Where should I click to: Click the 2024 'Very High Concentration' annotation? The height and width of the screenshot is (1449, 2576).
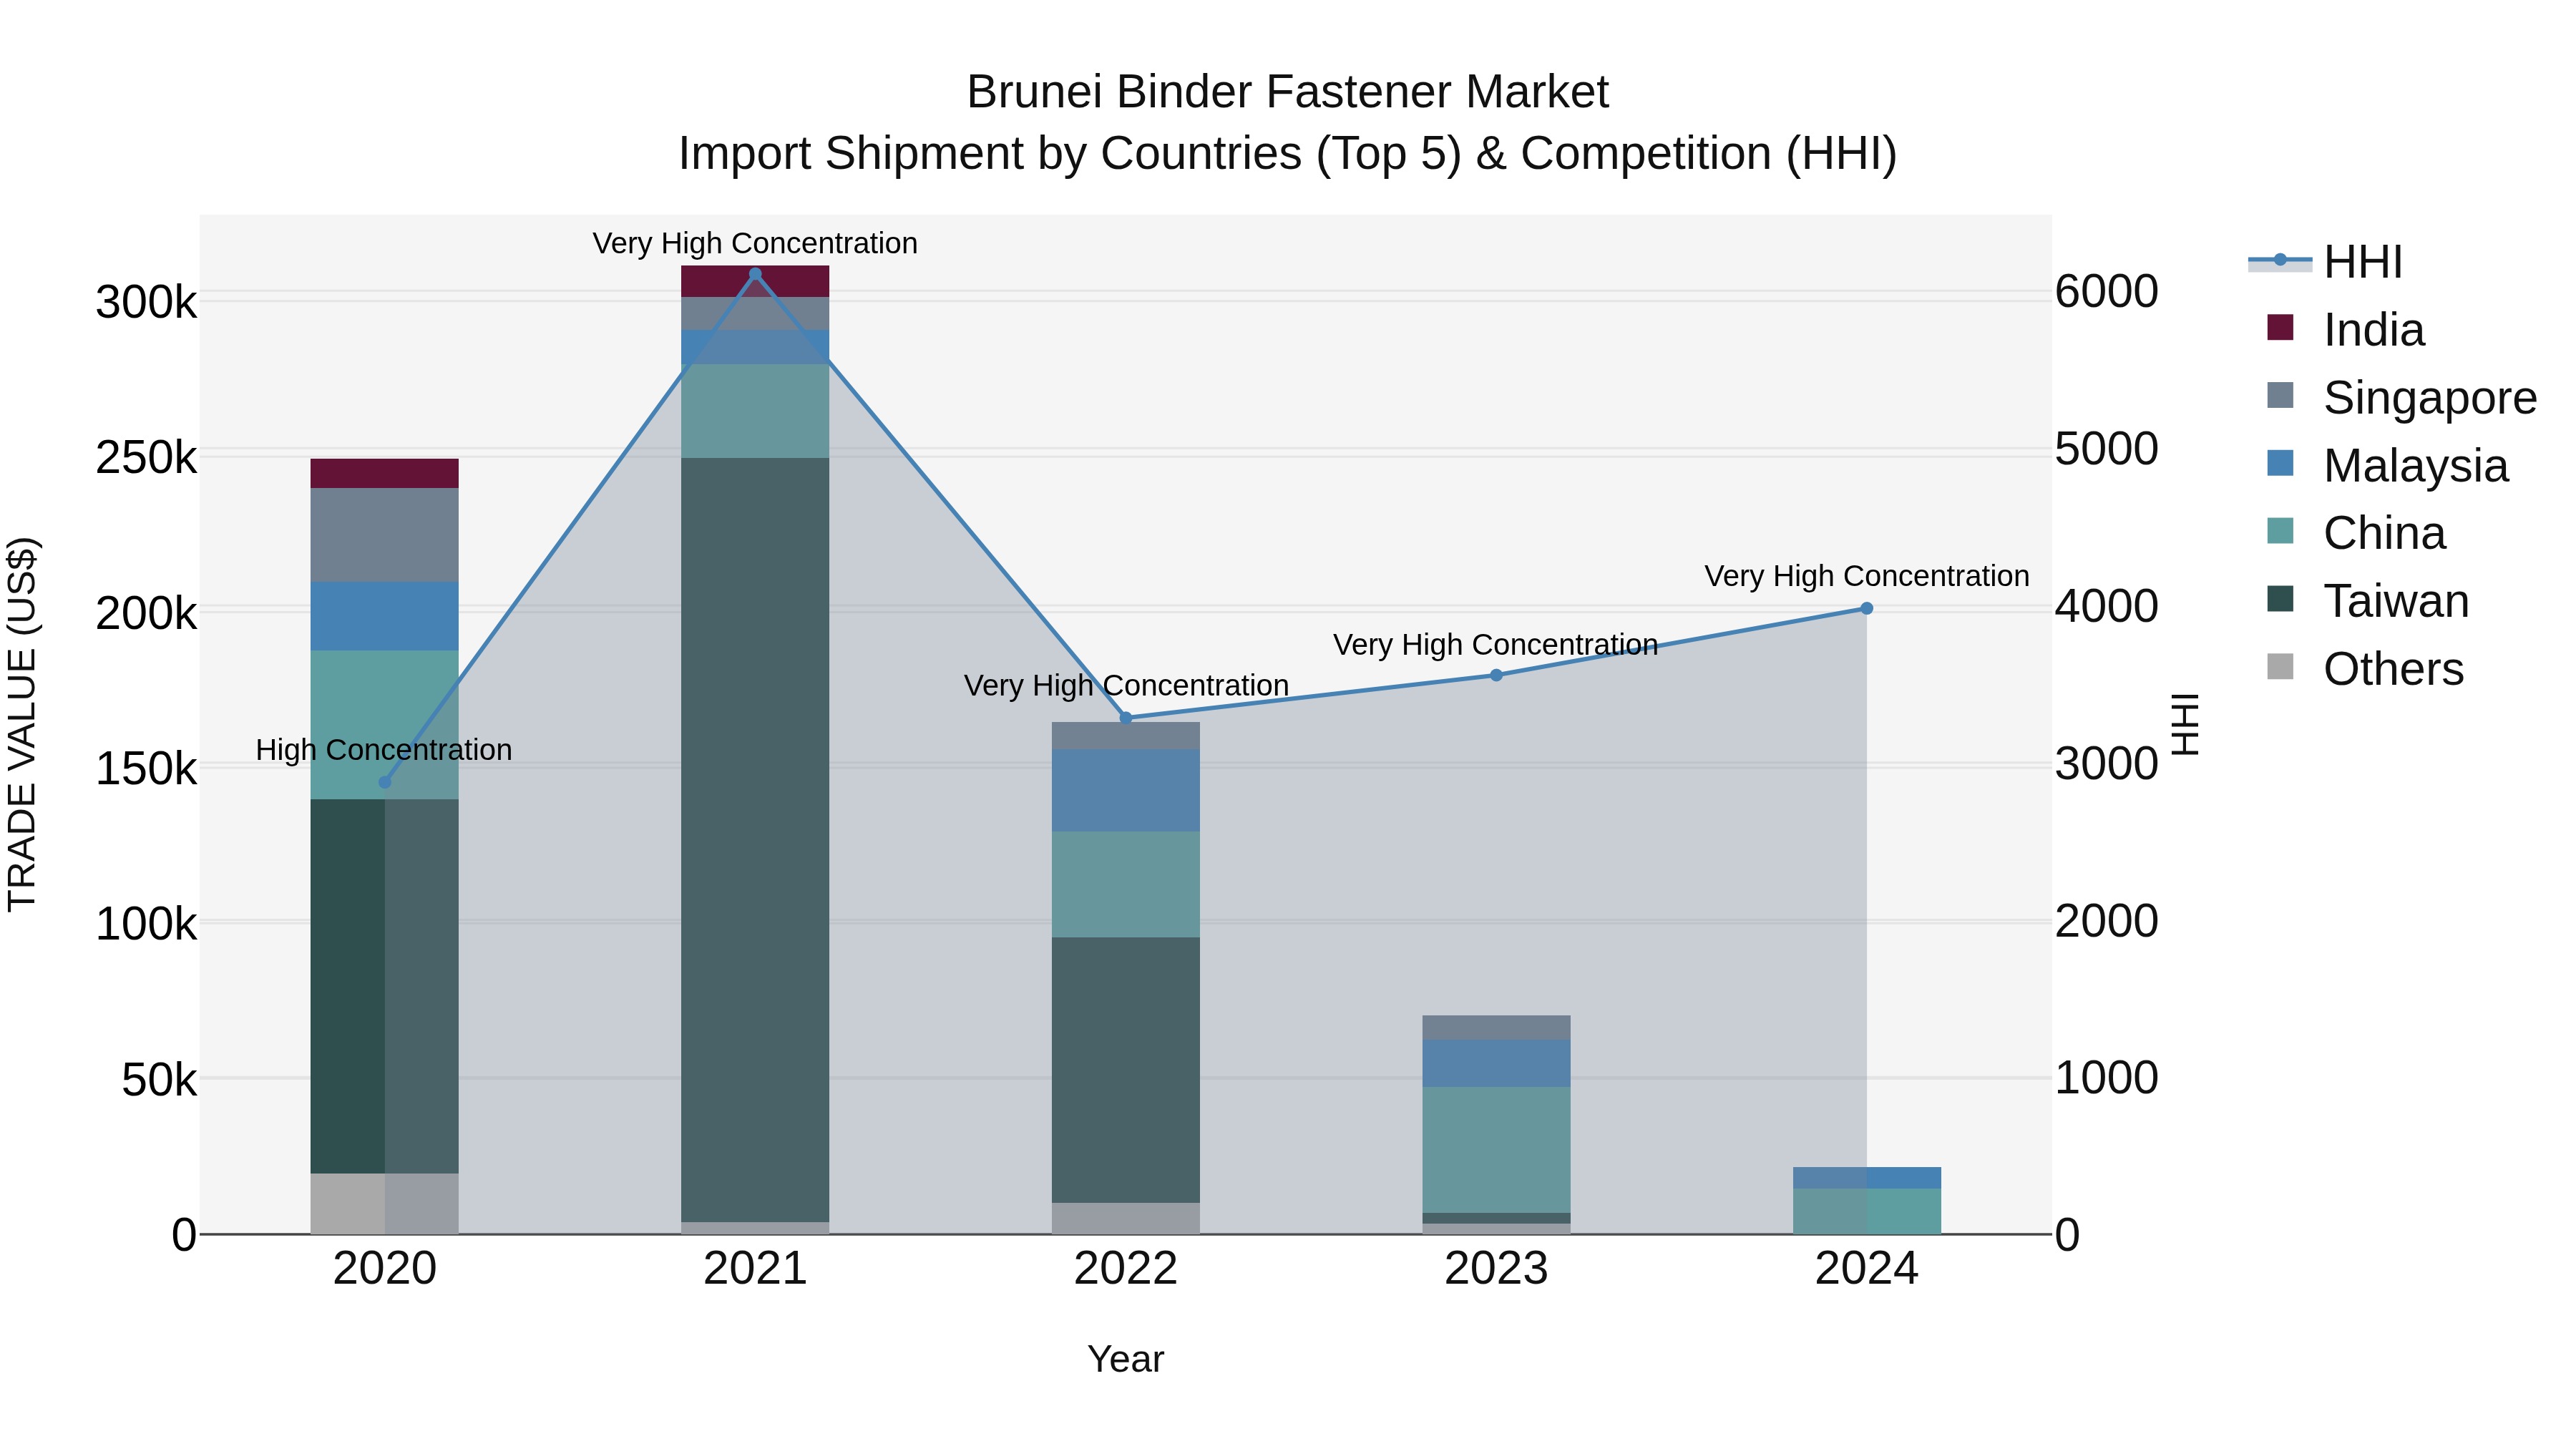(1867, 576)
